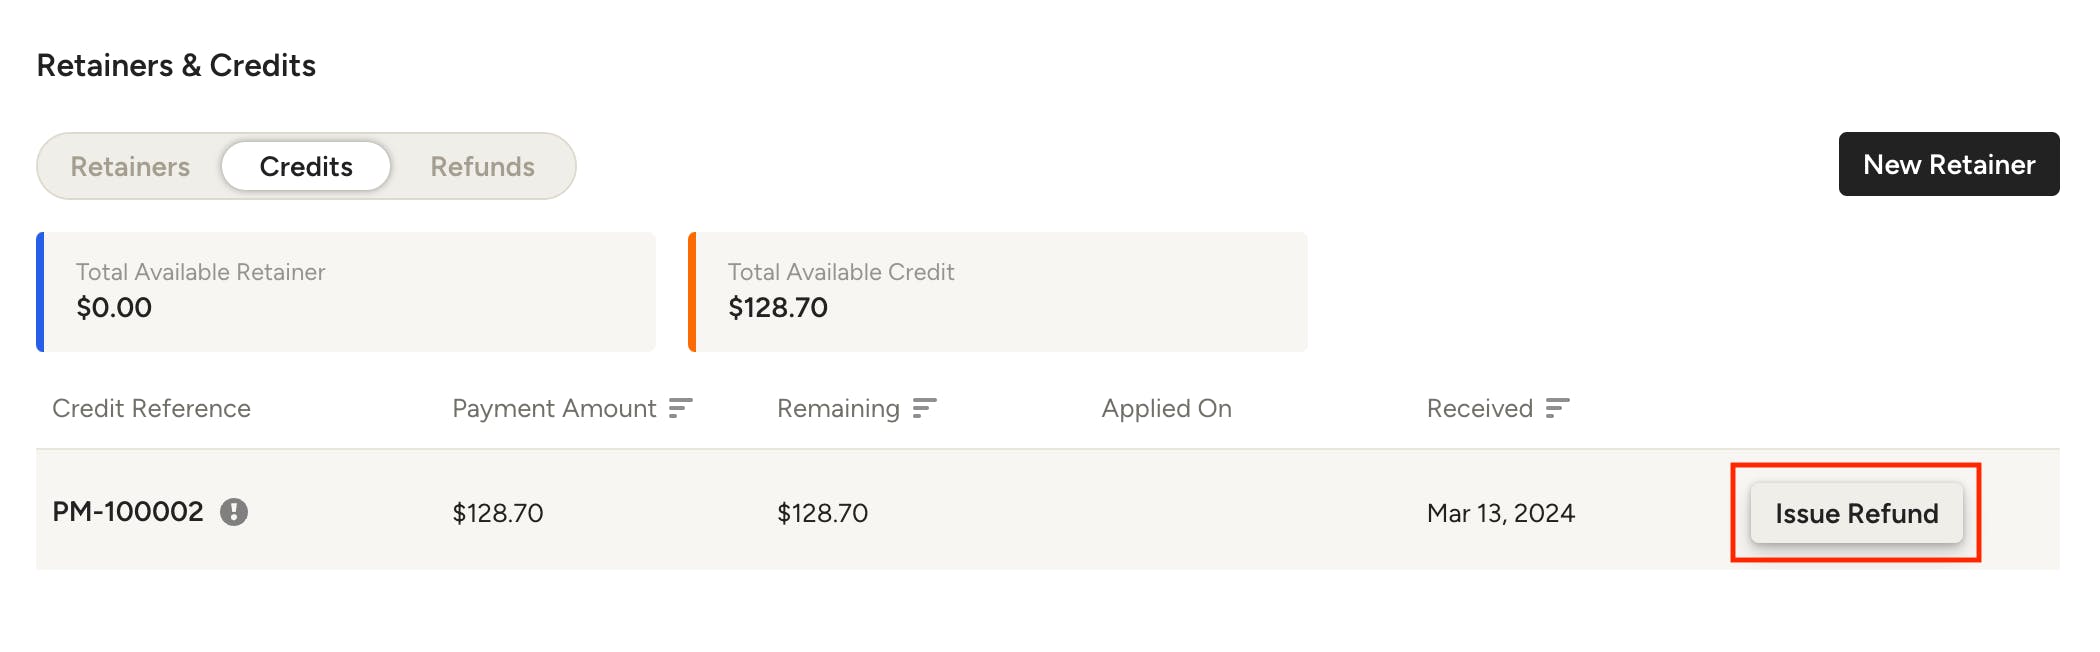Open the Refunds tab

pos(482,166)
